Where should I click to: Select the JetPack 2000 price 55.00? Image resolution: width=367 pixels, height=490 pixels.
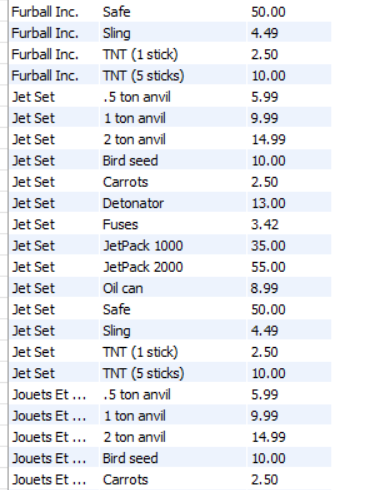point(289,267)
